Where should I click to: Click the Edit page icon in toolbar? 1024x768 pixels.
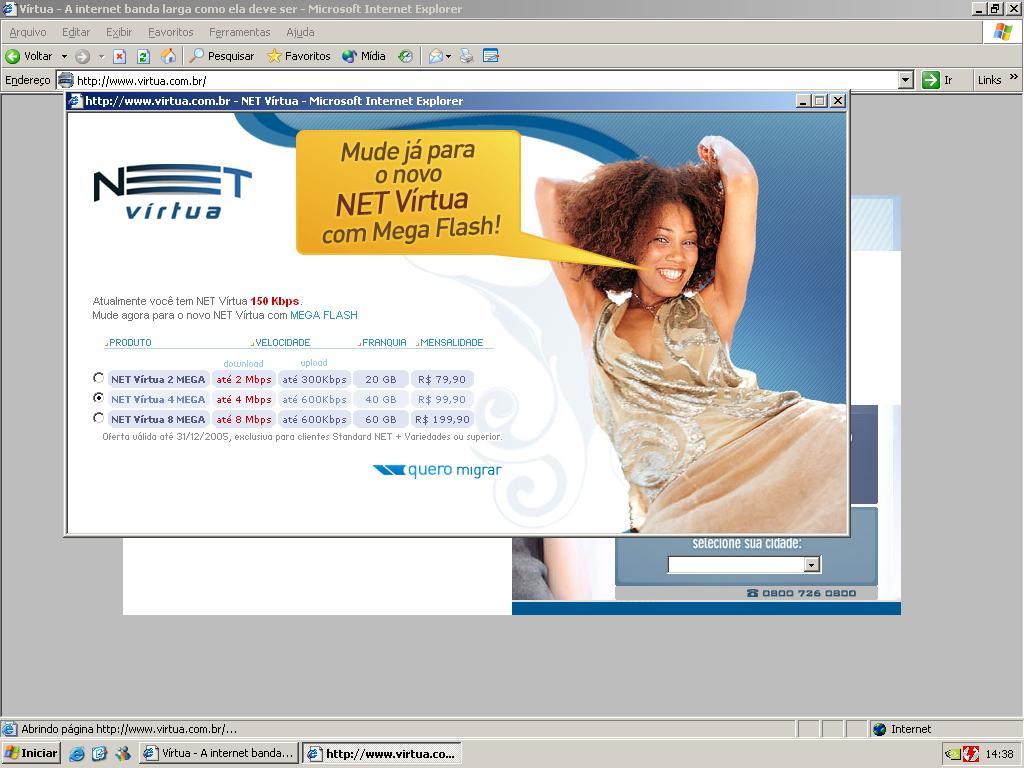[490, 56]
